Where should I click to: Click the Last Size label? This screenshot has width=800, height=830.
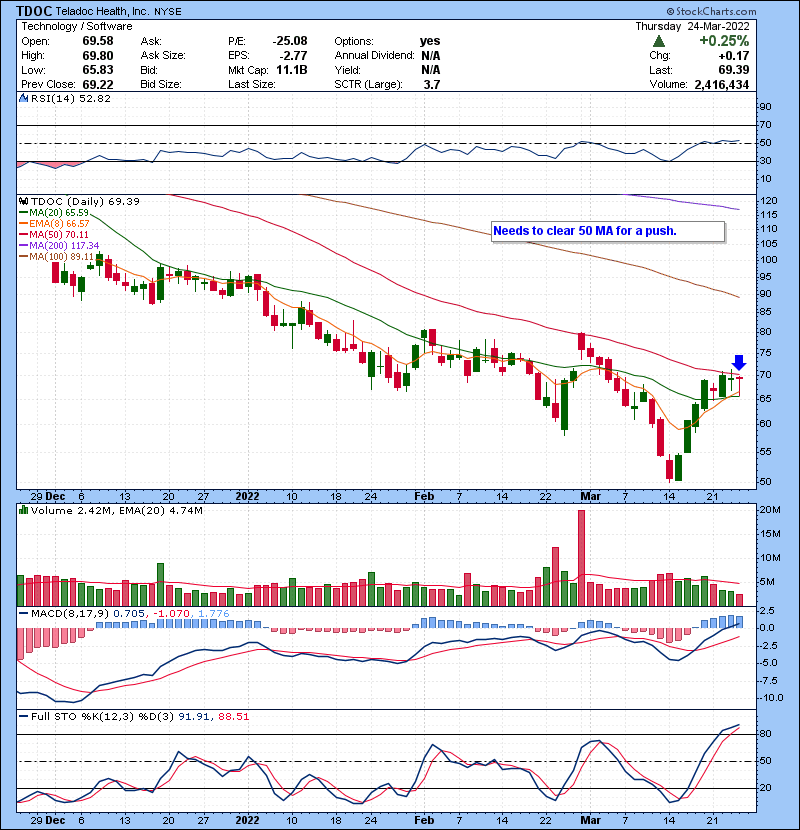pos(251,84)
